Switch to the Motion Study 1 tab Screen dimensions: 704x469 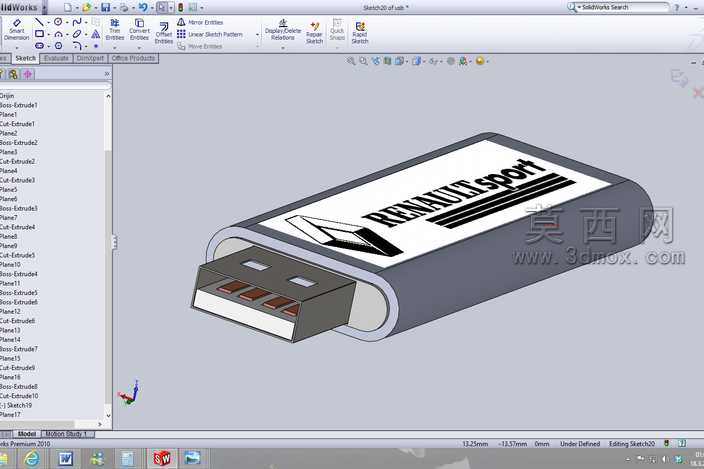[x=66, y=434]
